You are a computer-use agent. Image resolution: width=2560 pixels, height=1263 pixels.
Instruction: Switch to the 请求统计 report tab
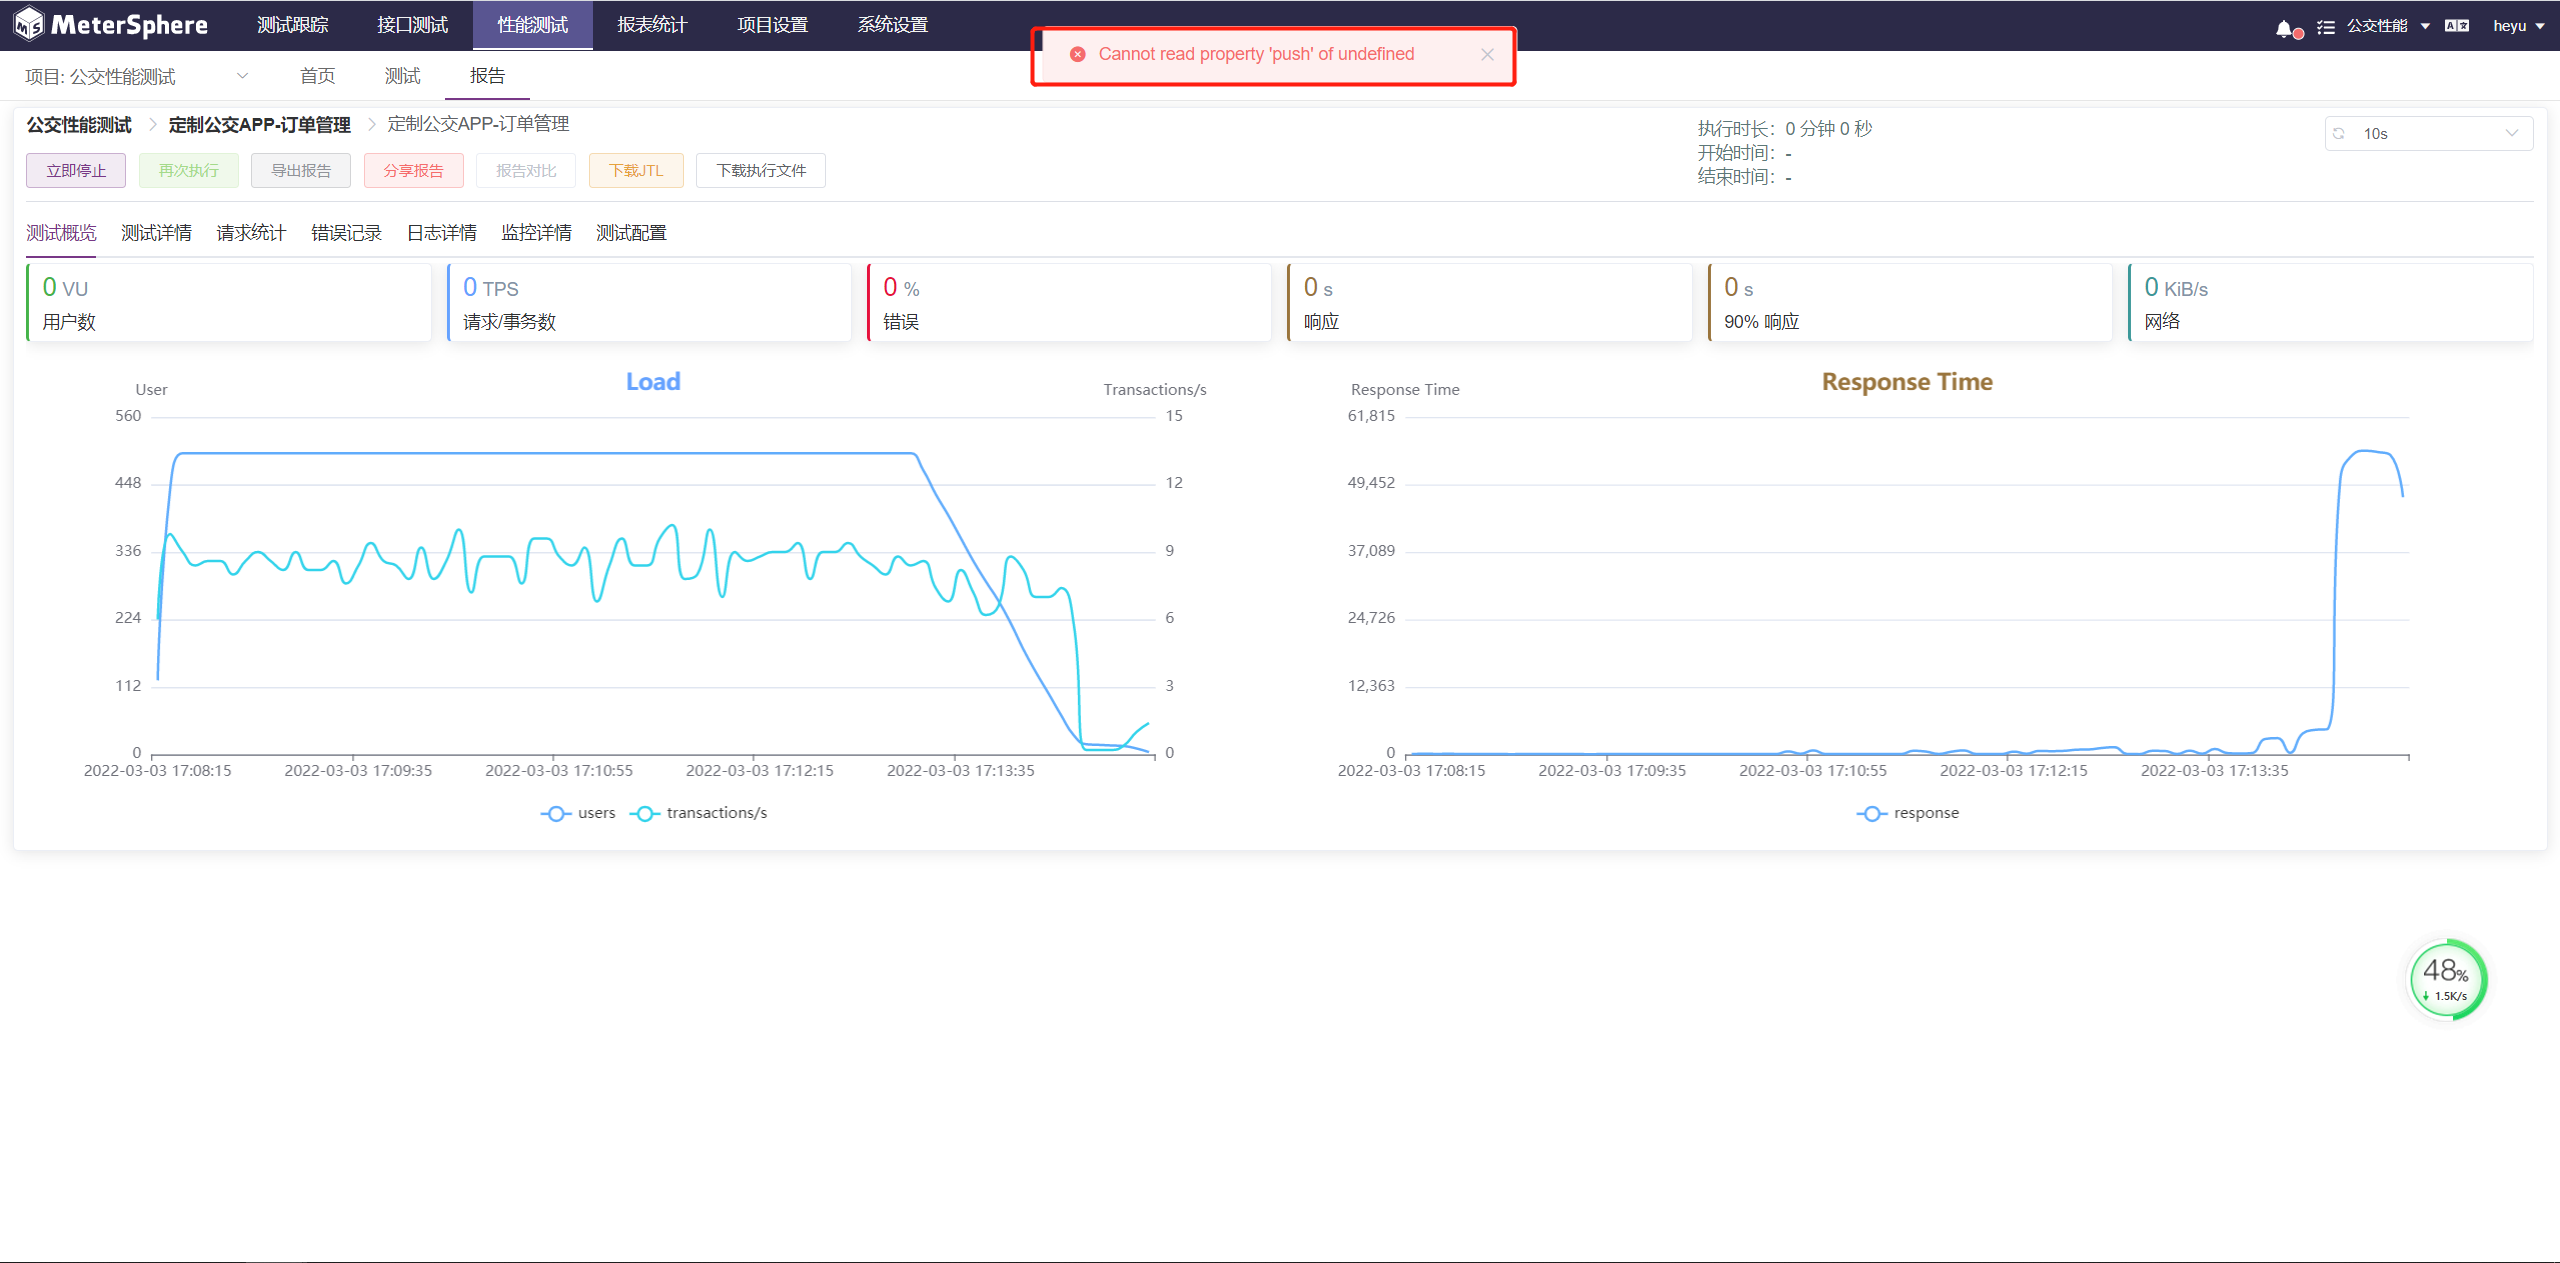[x=251, y=233]
